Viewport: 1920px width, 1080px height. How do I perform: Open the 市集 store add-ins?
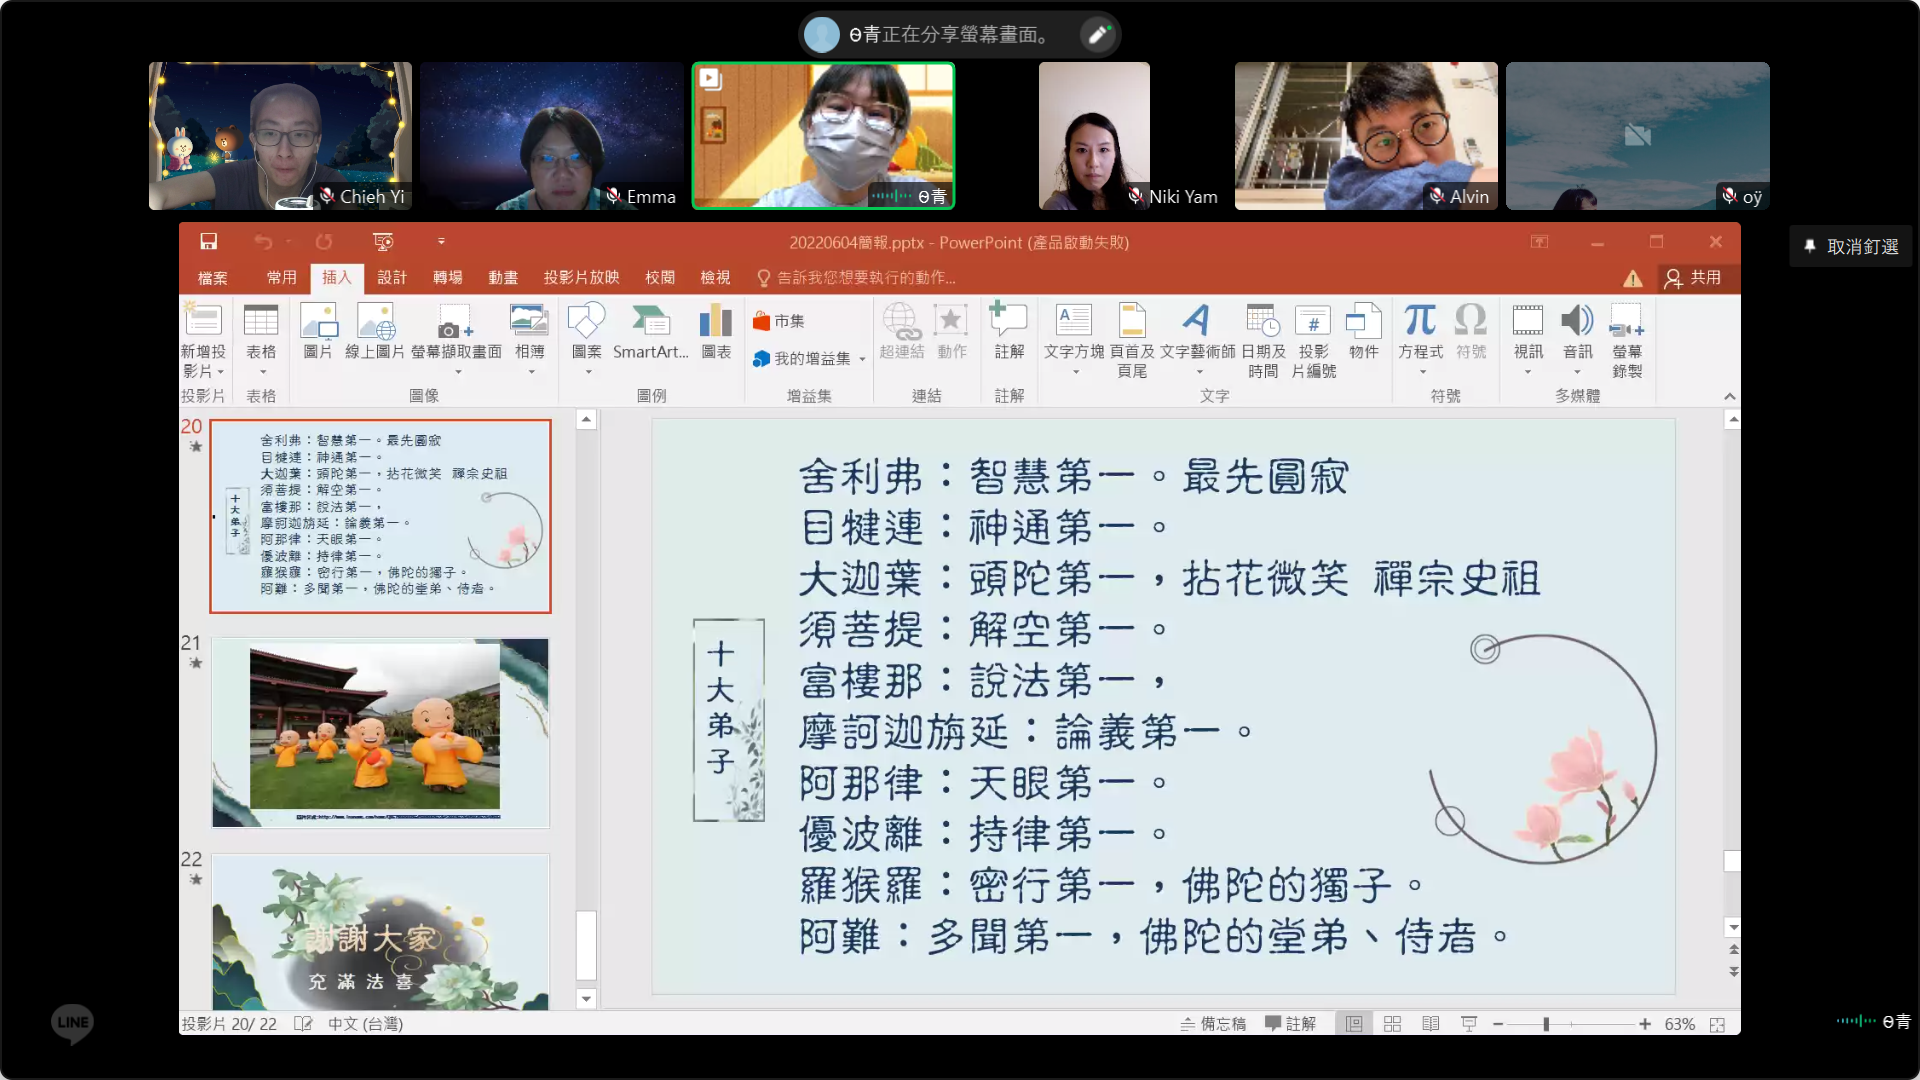(779, 321)
